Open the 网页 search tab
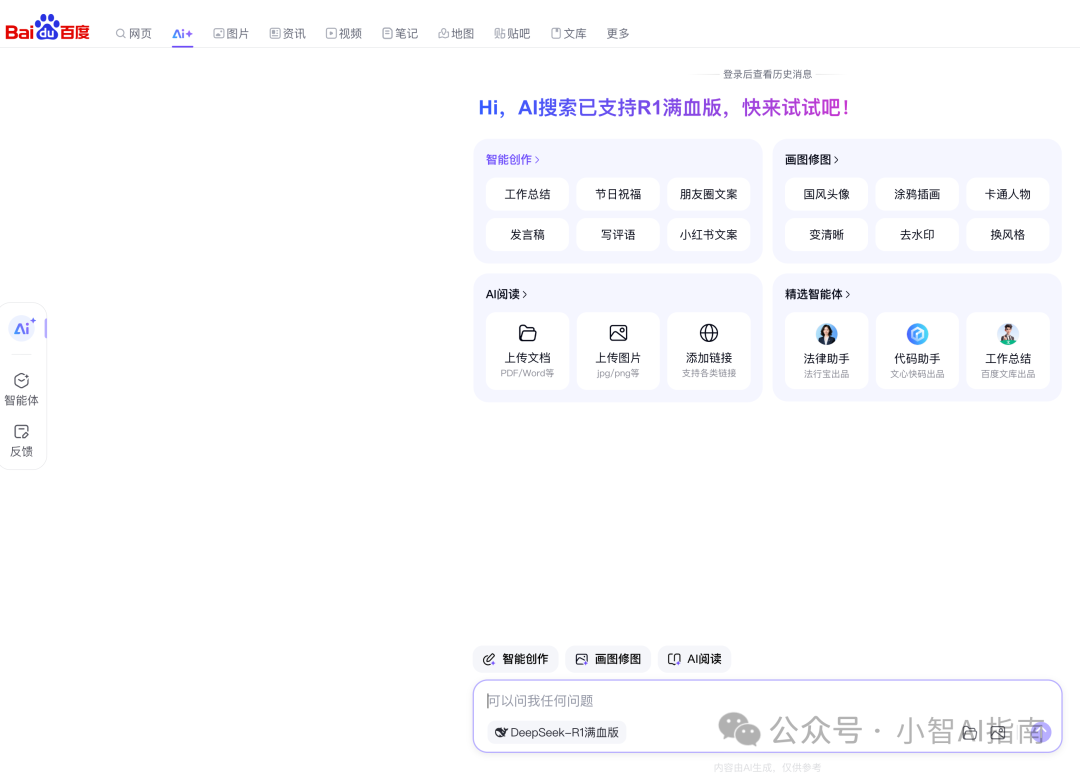The image size is (1080, 774). coord(134,33)
